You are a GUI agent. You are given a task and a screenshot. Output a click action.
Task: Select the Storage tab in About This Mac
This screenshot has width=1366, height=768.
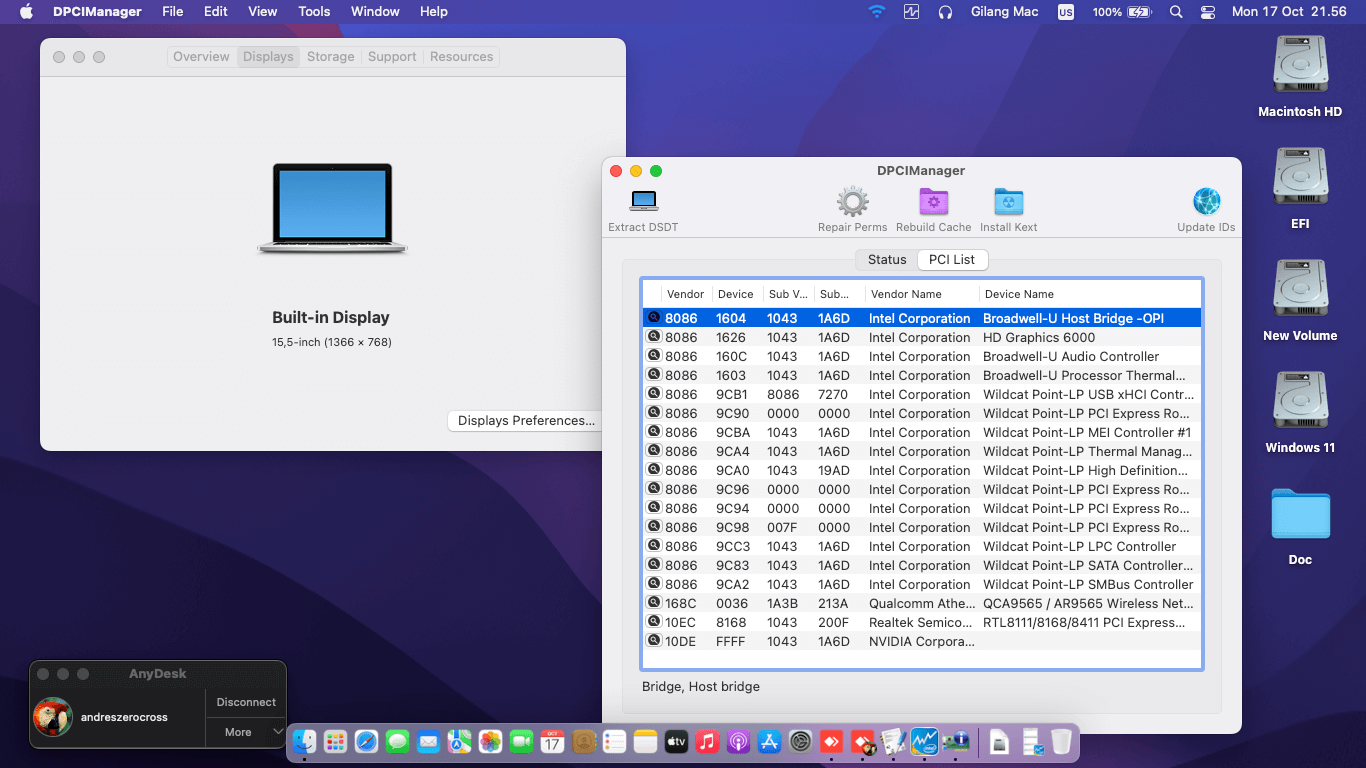click(x=330, y=57)
